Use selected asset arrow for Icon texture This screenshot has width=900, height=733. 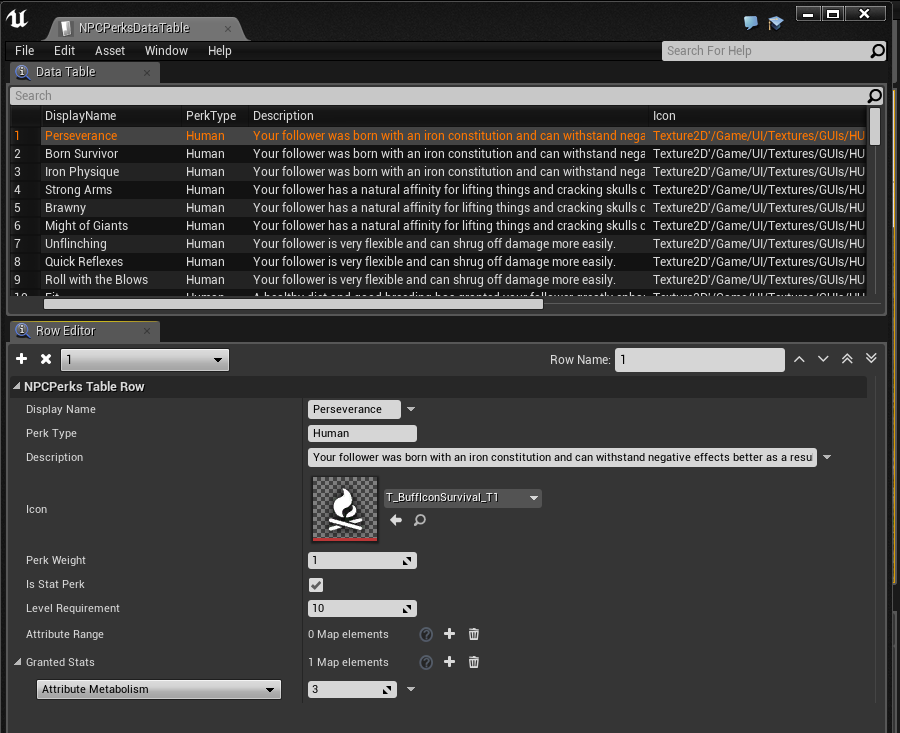[396, 520]
